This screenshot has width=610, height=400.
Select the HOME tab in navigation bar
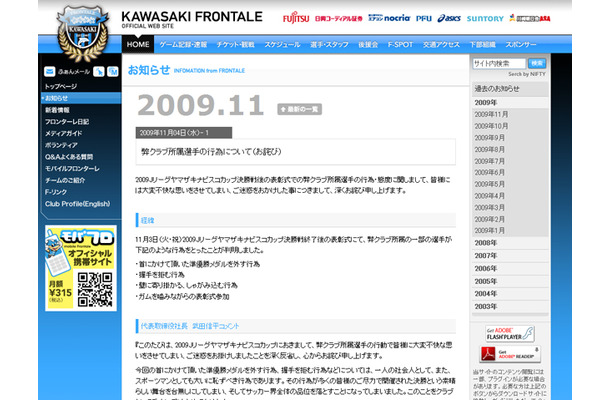[x=139, y=45]
